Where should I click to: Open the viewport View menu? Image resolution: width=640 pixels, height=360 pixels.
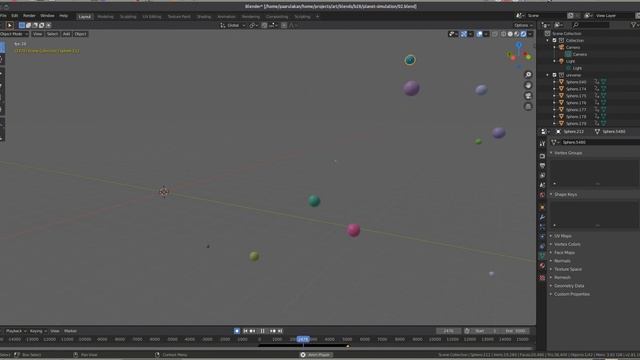(38, 34)
